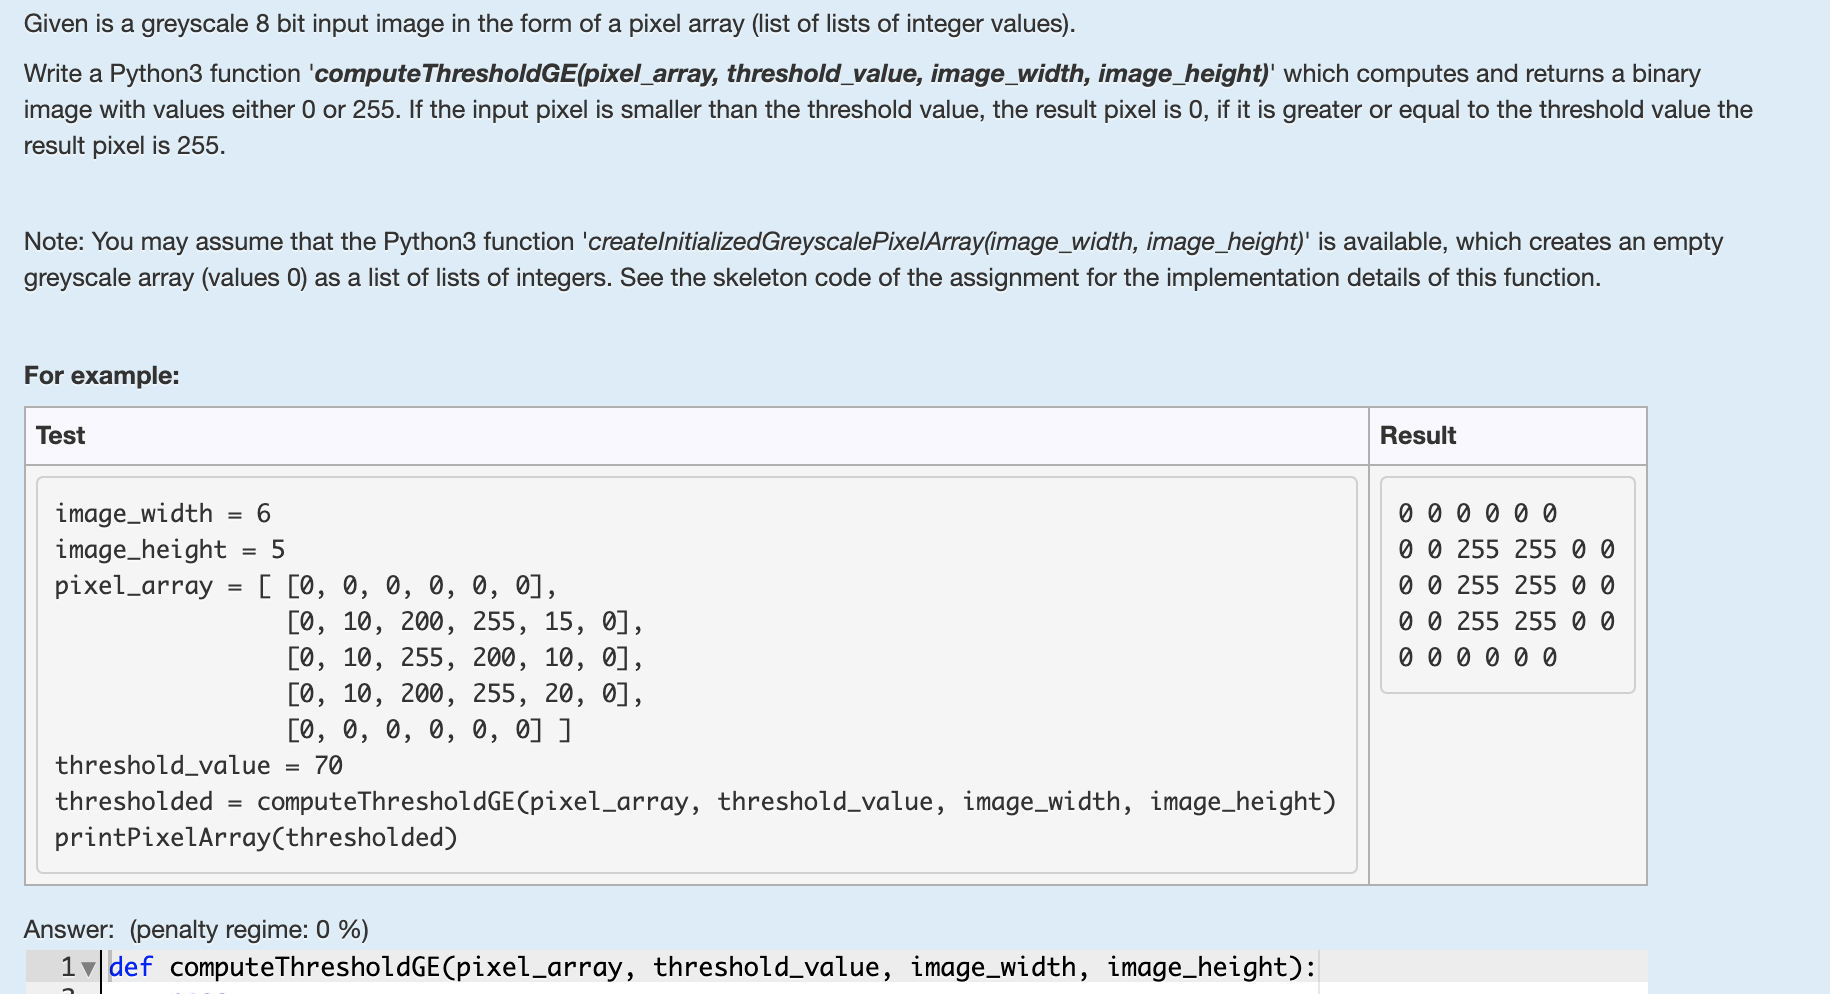Click the first row of result output
The height and width of the screenshot is (994, 1830).
click(x=1477, y=513)
